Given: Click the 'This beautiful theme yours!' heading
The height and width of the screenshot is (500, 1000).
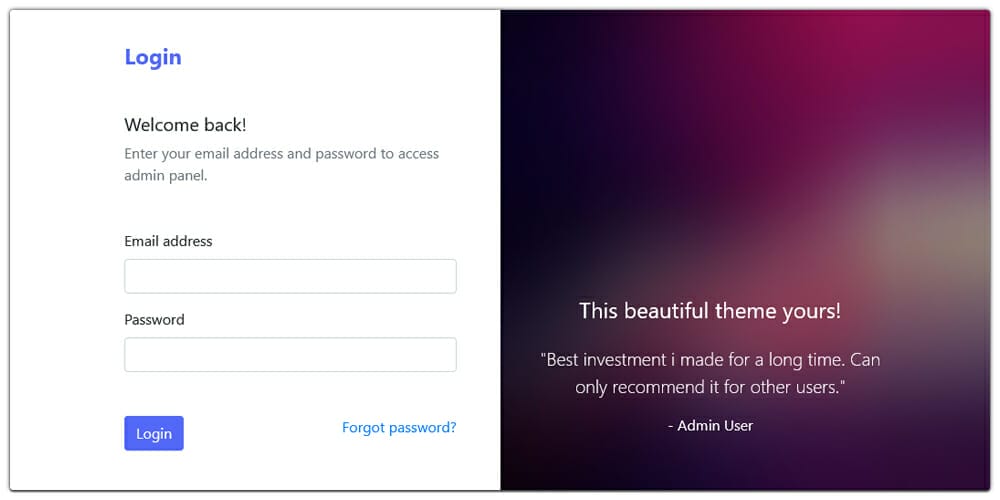Looking at the screenshot, I should (x=710, y=311).
